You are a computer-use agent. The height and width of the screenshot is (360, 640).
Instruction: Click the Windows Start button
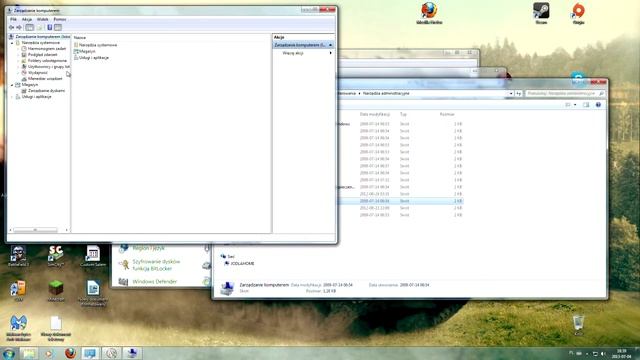(8, 353)
